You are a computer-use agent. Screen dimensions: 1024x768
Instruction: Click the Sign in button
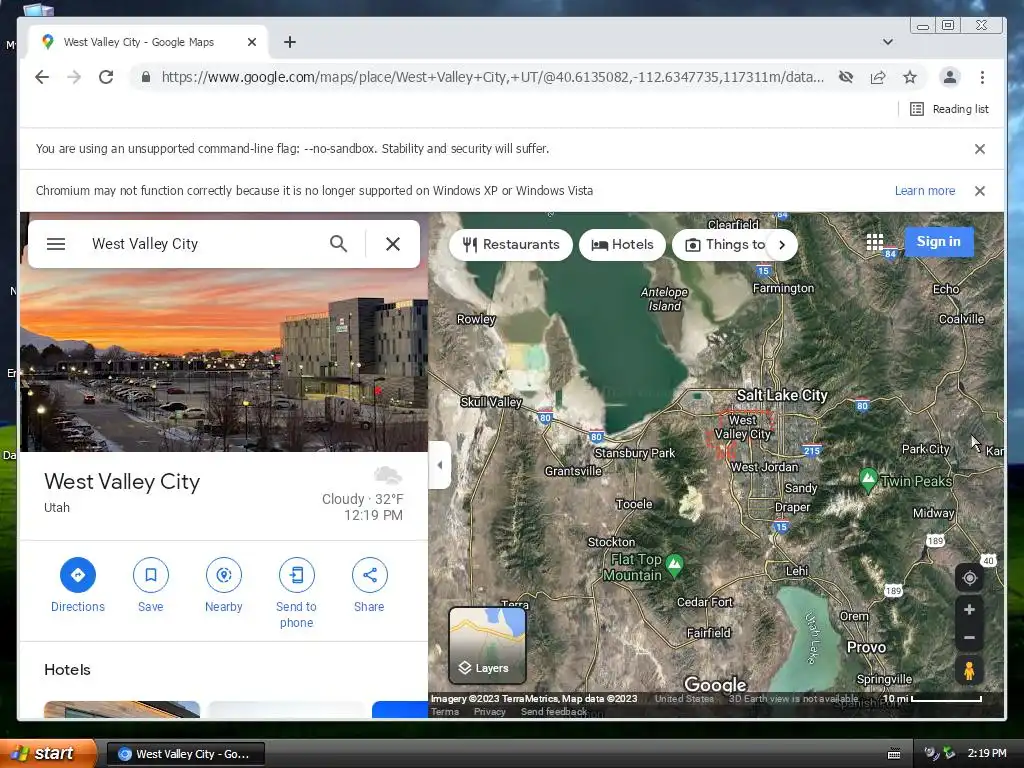938,242
